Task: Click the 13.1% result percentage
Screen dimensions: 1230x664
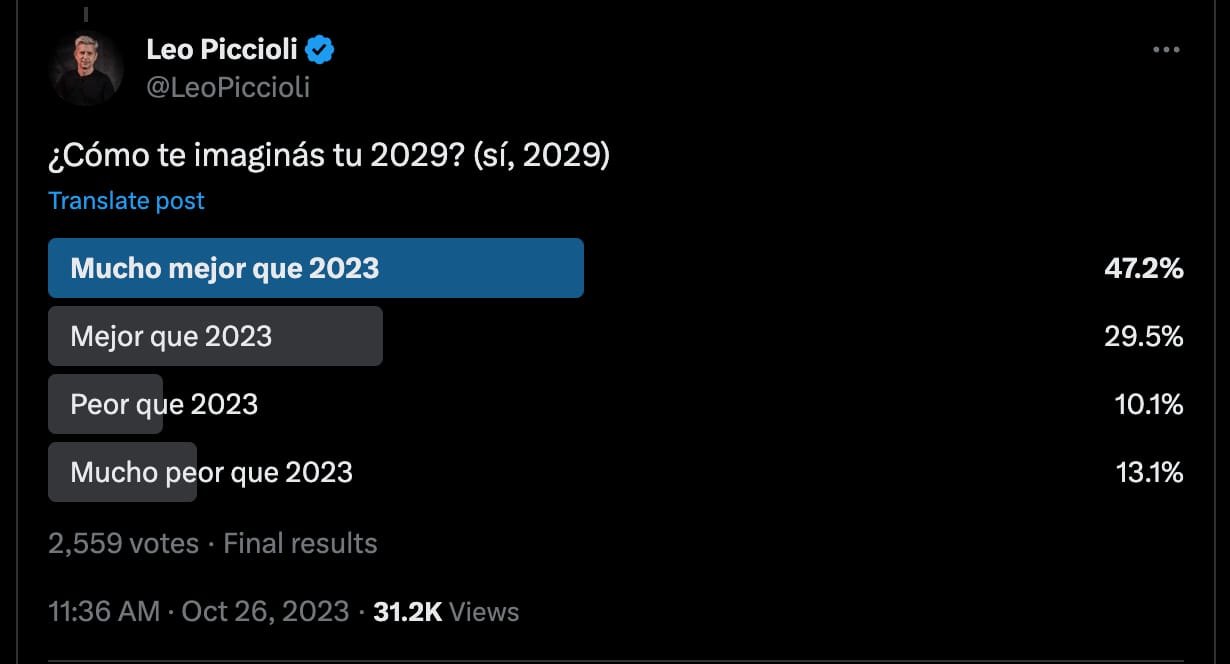Action: point(1149,472)
